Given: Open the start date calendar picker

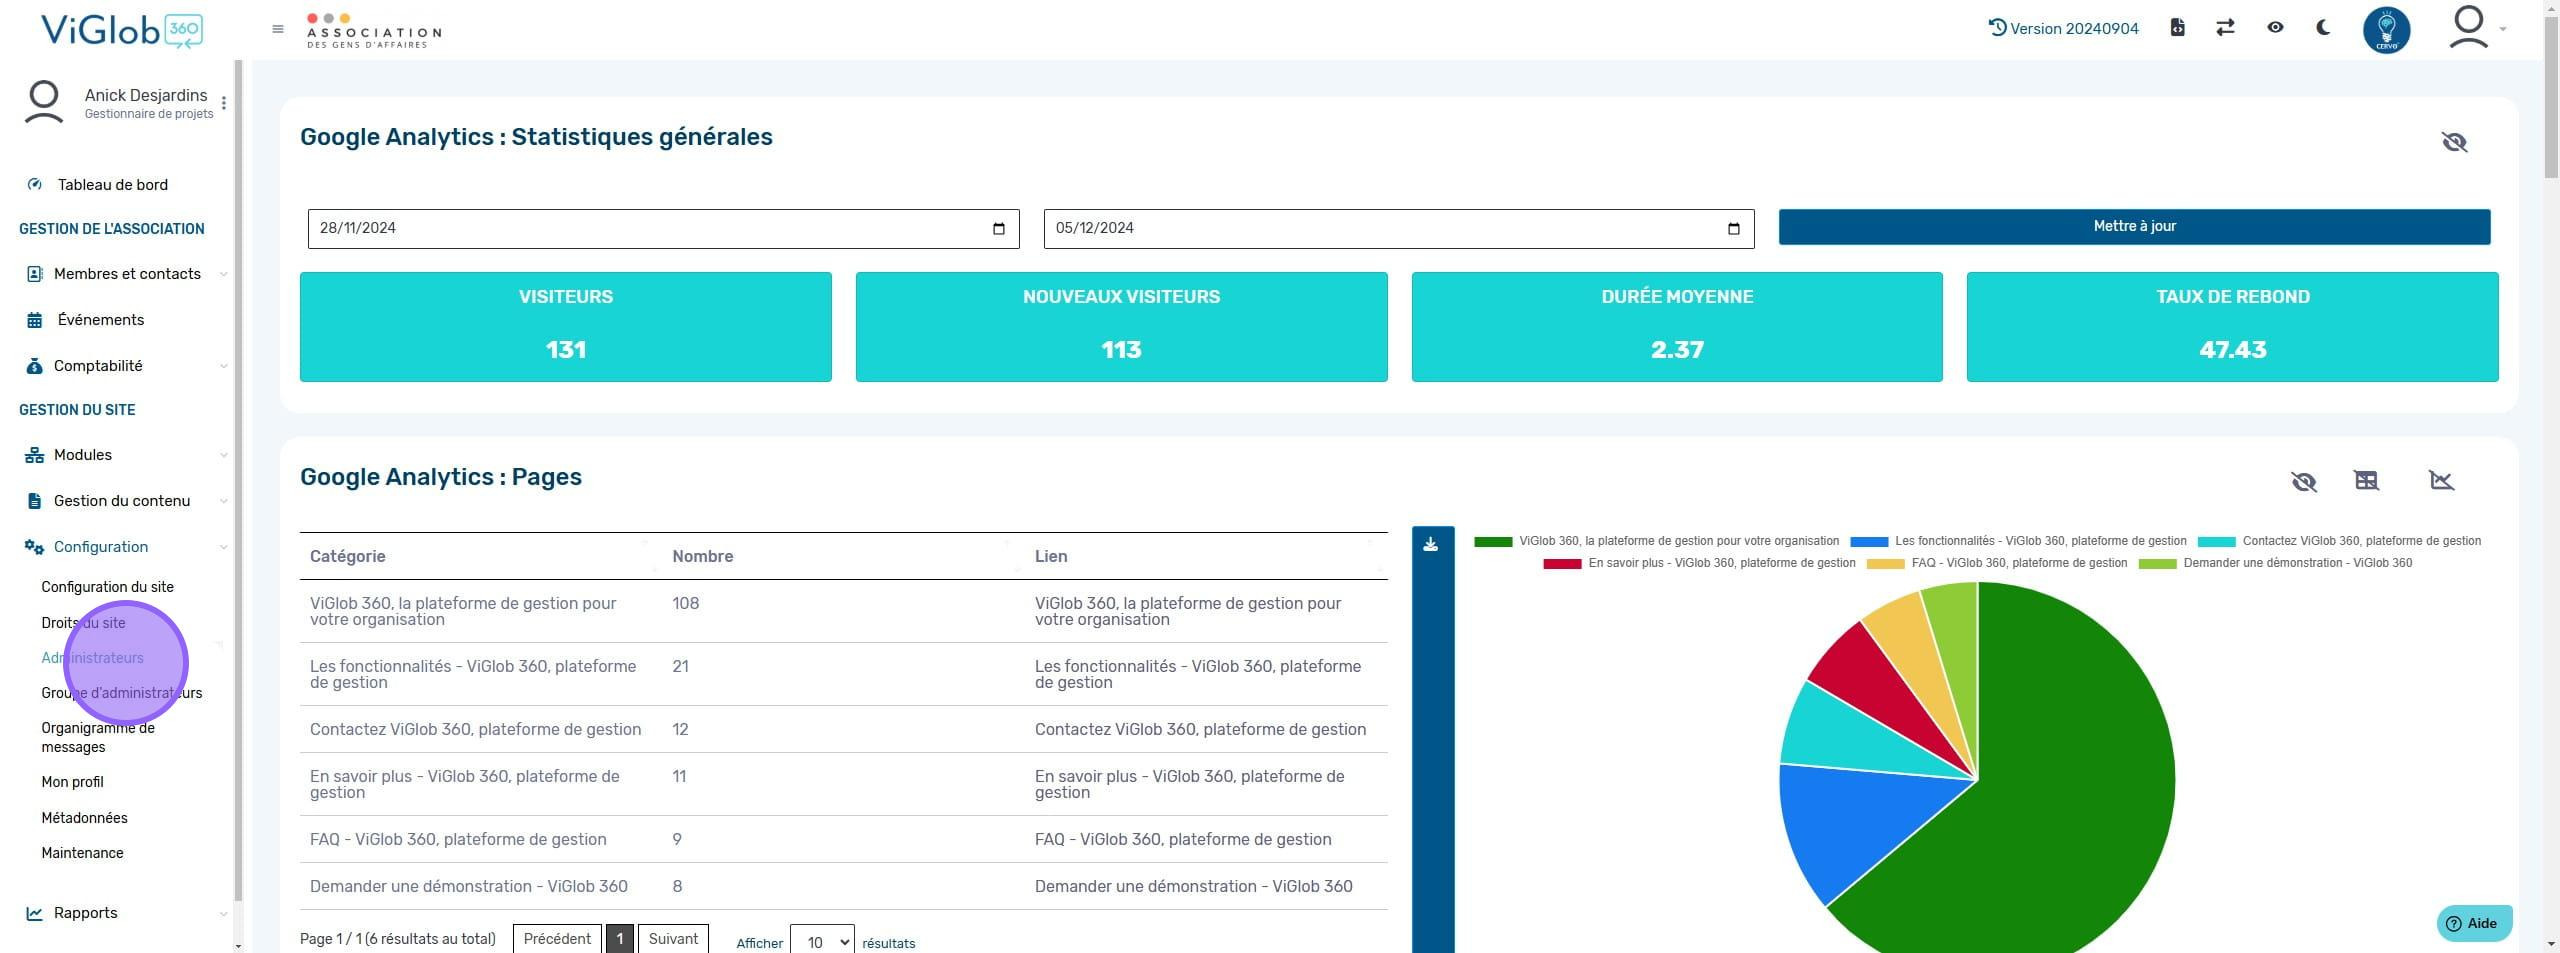Looking at the screenshot, I should (998, 229).
